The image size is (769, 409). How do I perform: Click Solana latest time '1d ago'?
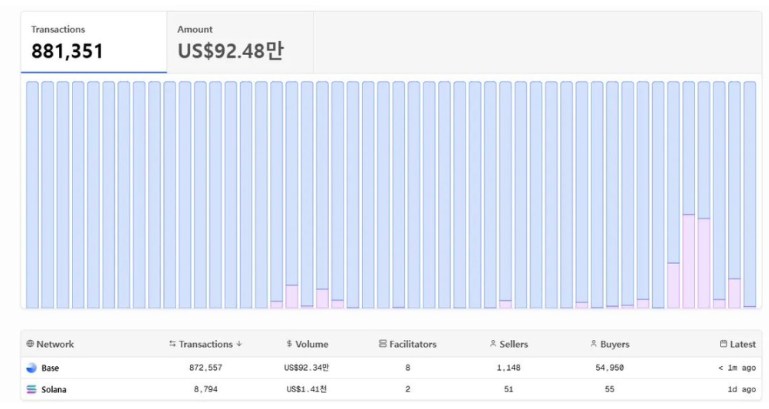tap(742, 389)
